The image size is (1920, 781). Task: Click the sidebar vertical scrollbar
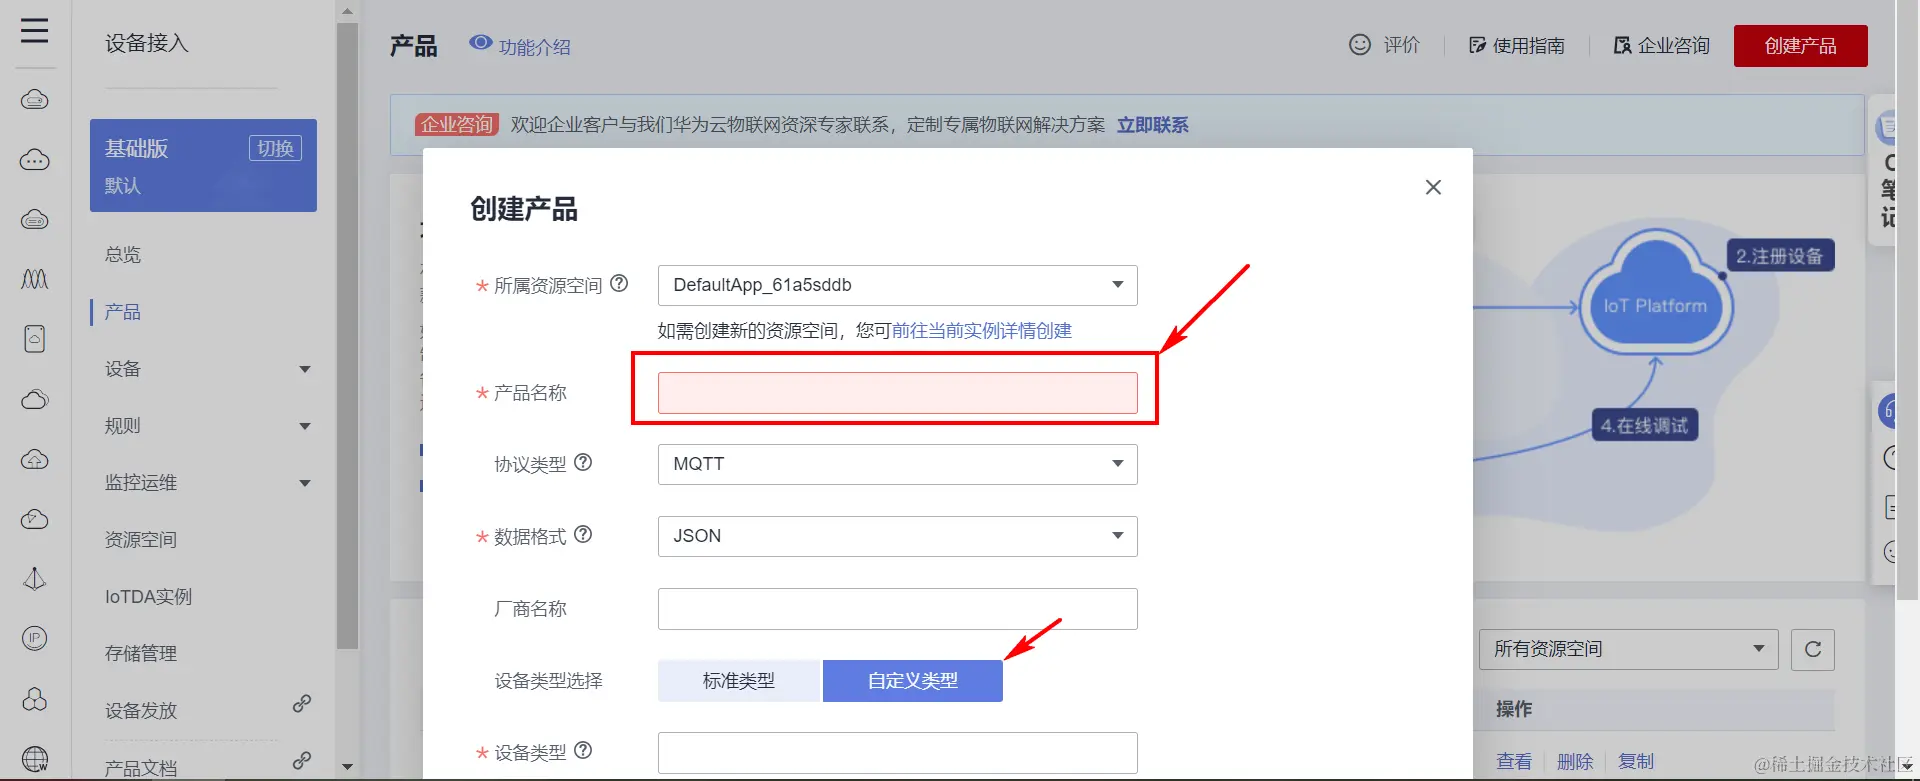point(347,335)
